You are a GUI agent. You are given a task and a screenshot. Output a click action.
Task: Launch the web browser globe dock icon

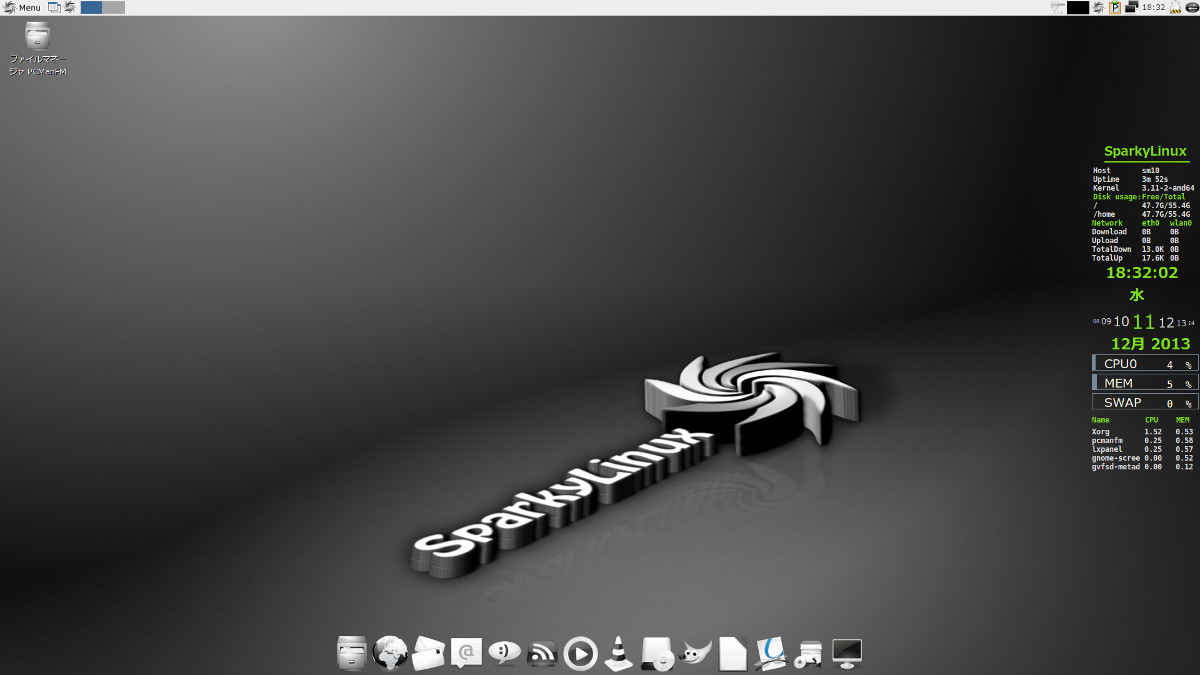389,653
